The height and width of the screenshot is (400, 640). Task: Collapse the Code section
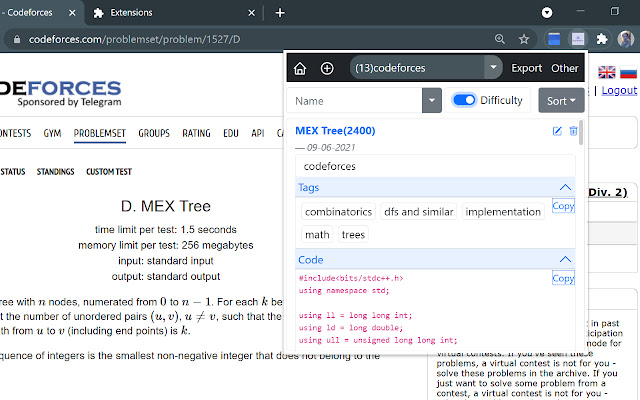pos(565,259)
